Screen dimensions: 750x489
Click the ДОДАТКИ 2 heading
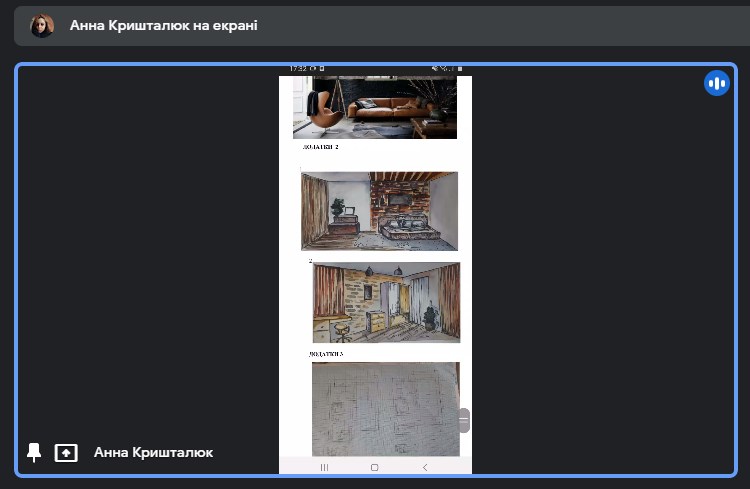[x=320, y=147]
